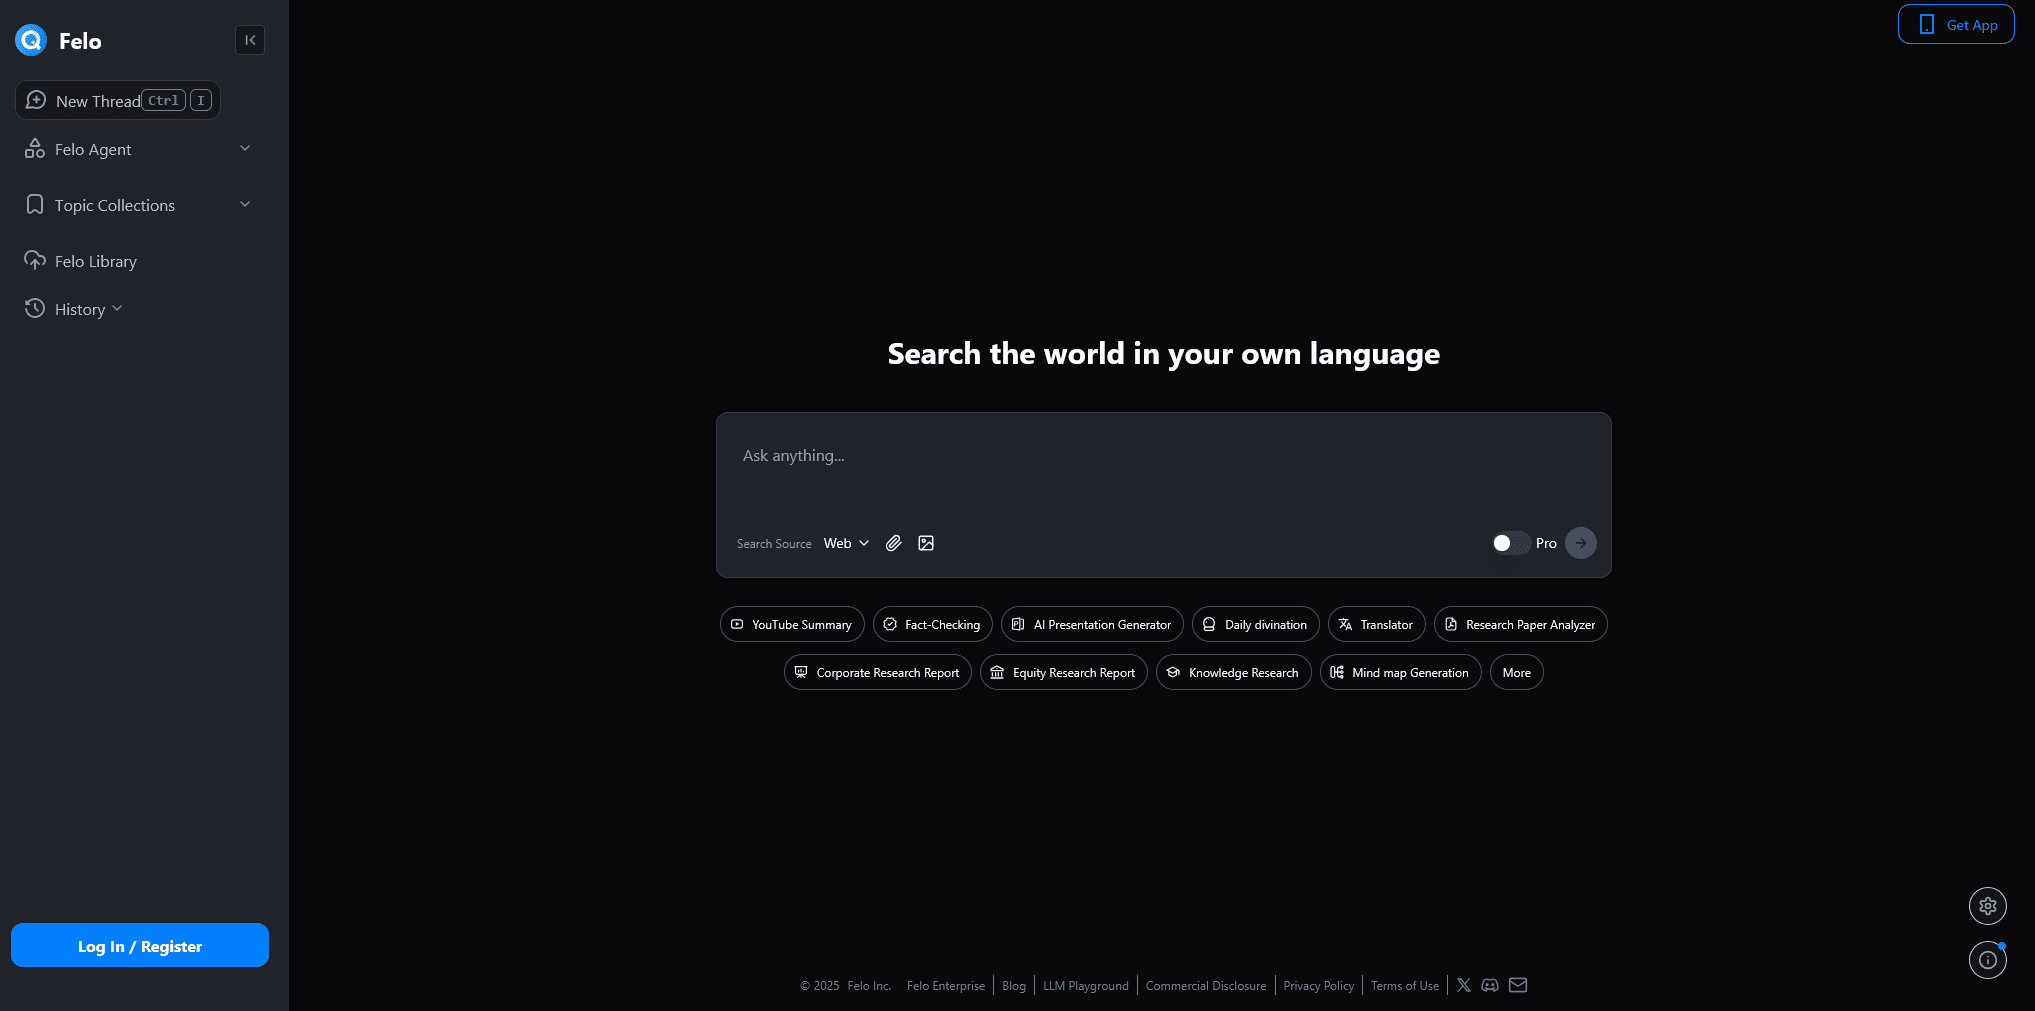Expand the Topic Collections chevron

245,204
